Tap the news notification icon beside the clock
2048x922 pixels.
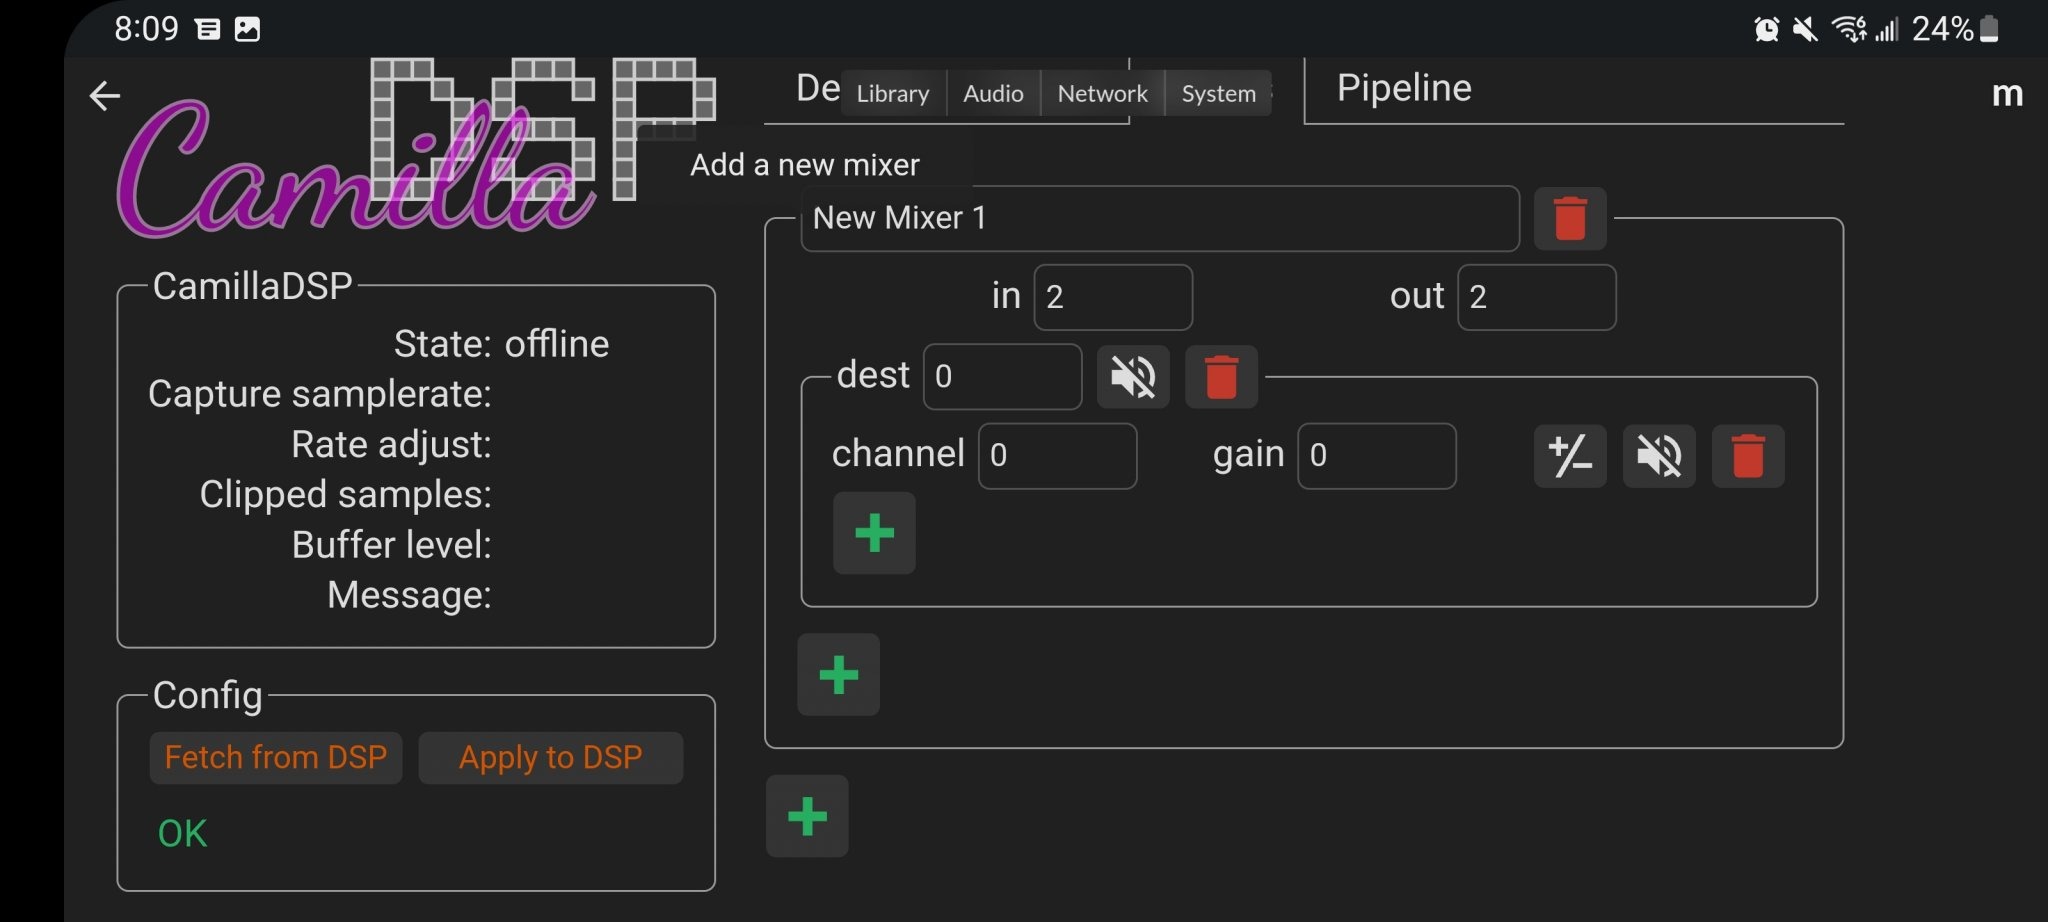(207, 29)
